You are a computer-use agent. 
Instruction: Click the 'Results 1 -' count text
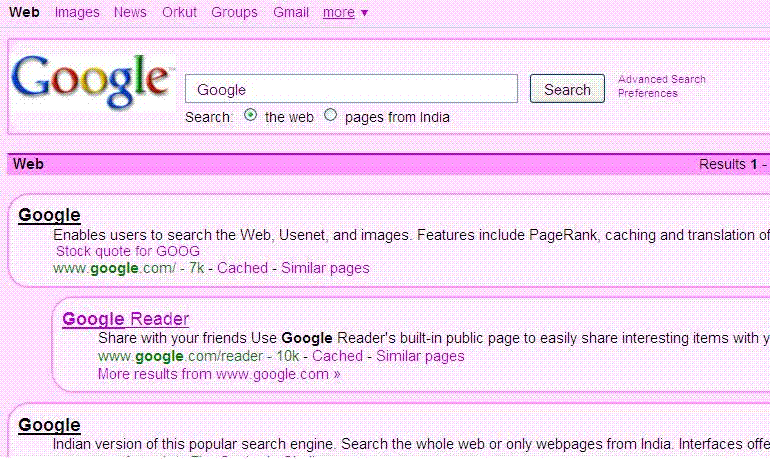(x=733, y=164)
